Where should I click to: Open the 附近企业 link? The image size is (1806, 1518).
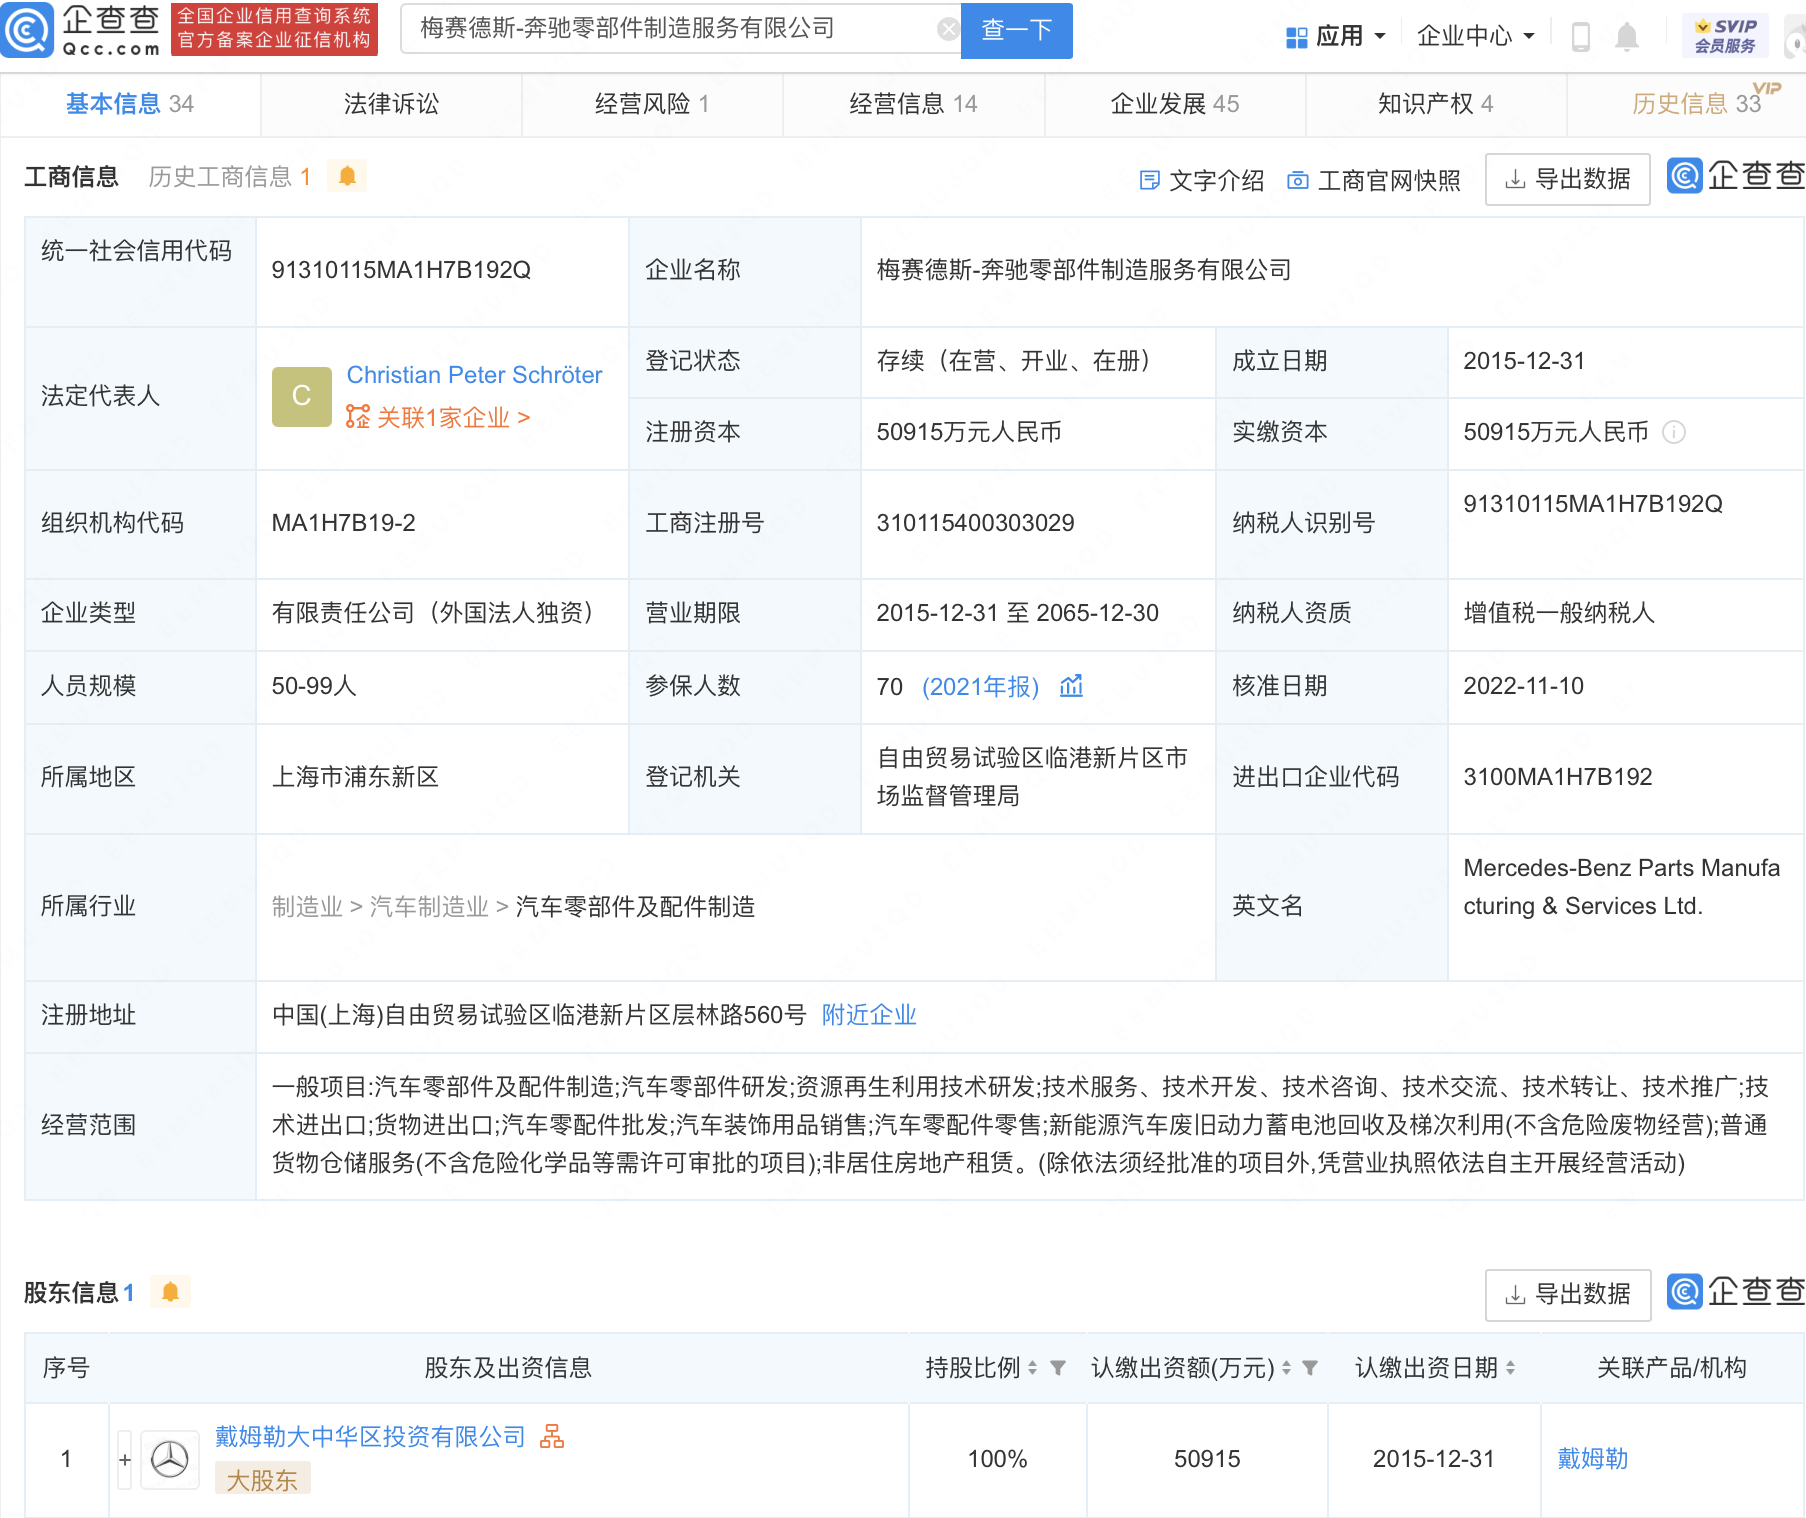click(869, 1015)
